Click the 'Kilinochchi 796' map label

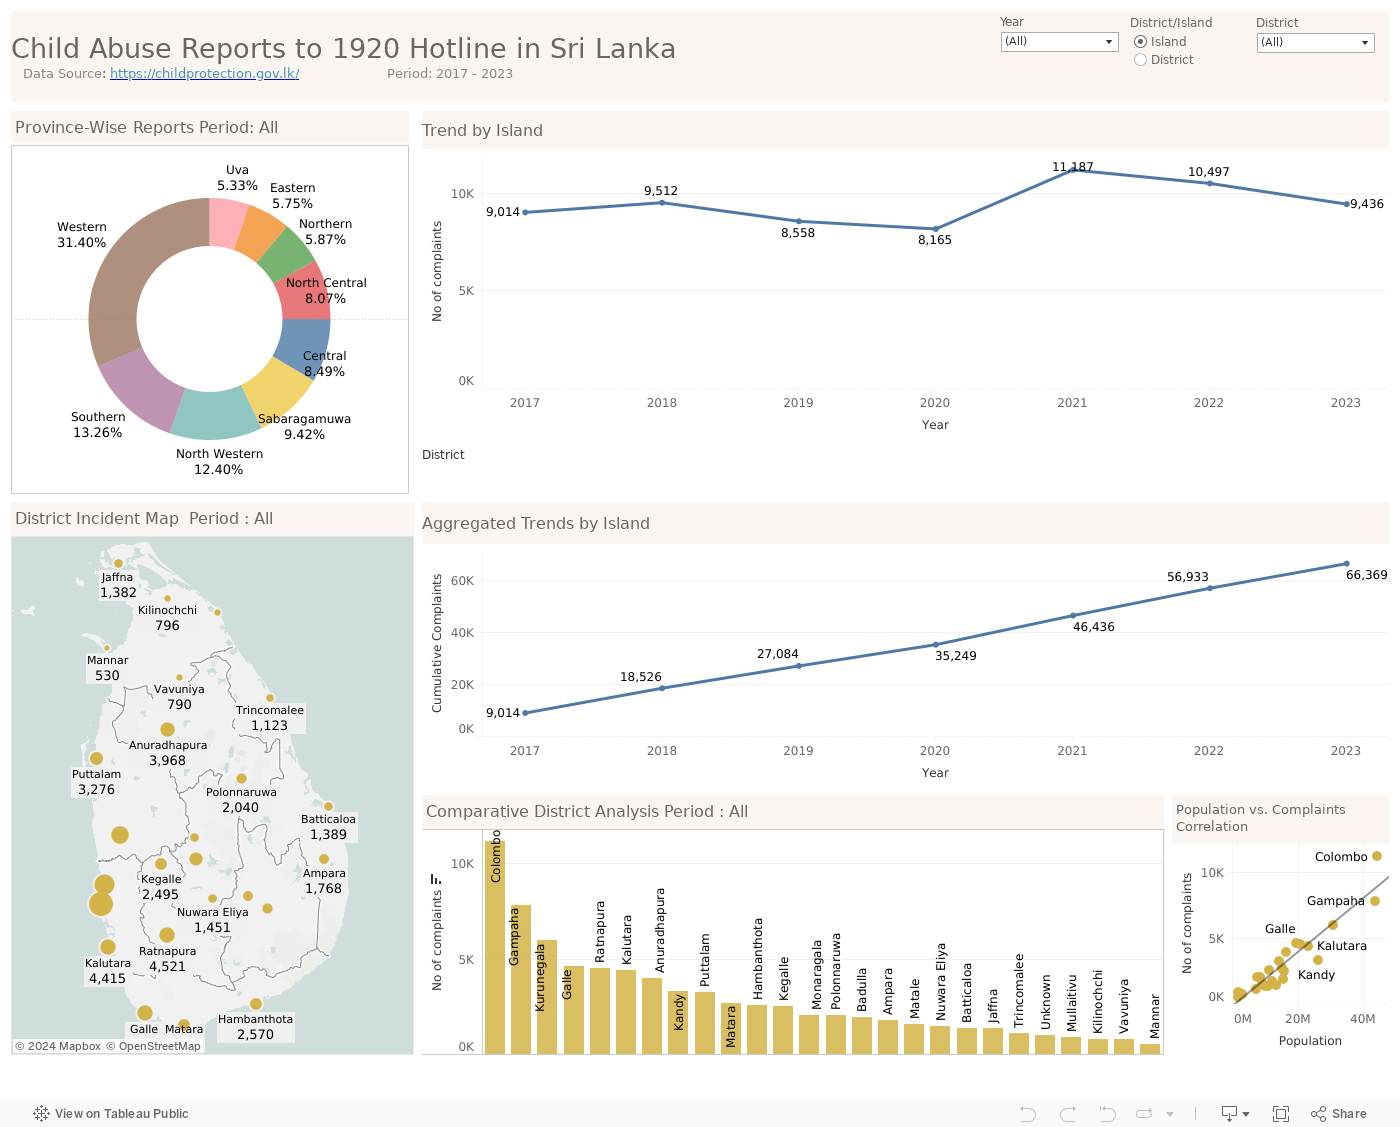168,618
